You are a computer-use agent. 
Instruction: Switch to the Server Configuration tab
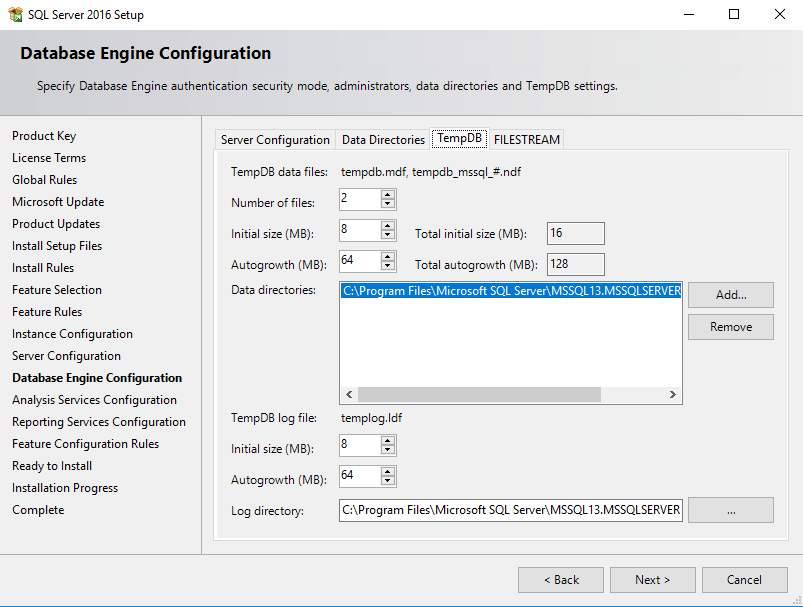point(275,139)
